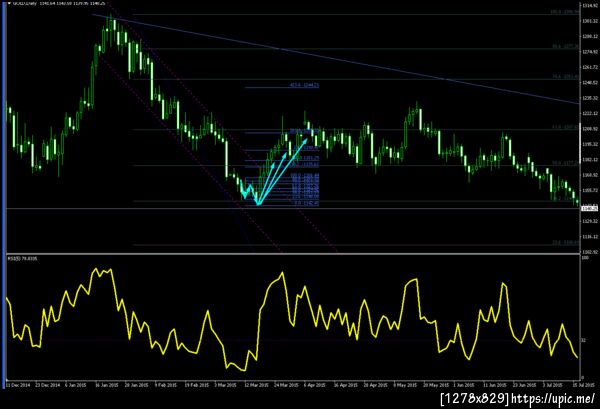This screenshot has width=600, height=409.
Task: Click the 16 Apr 2015 date label
Action: (x=345, y=385)
